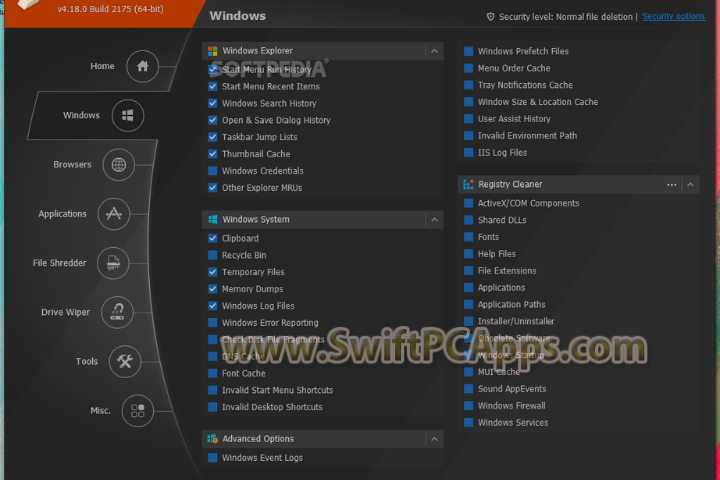Collapse the Registry Cleaner group

point(690,185)
